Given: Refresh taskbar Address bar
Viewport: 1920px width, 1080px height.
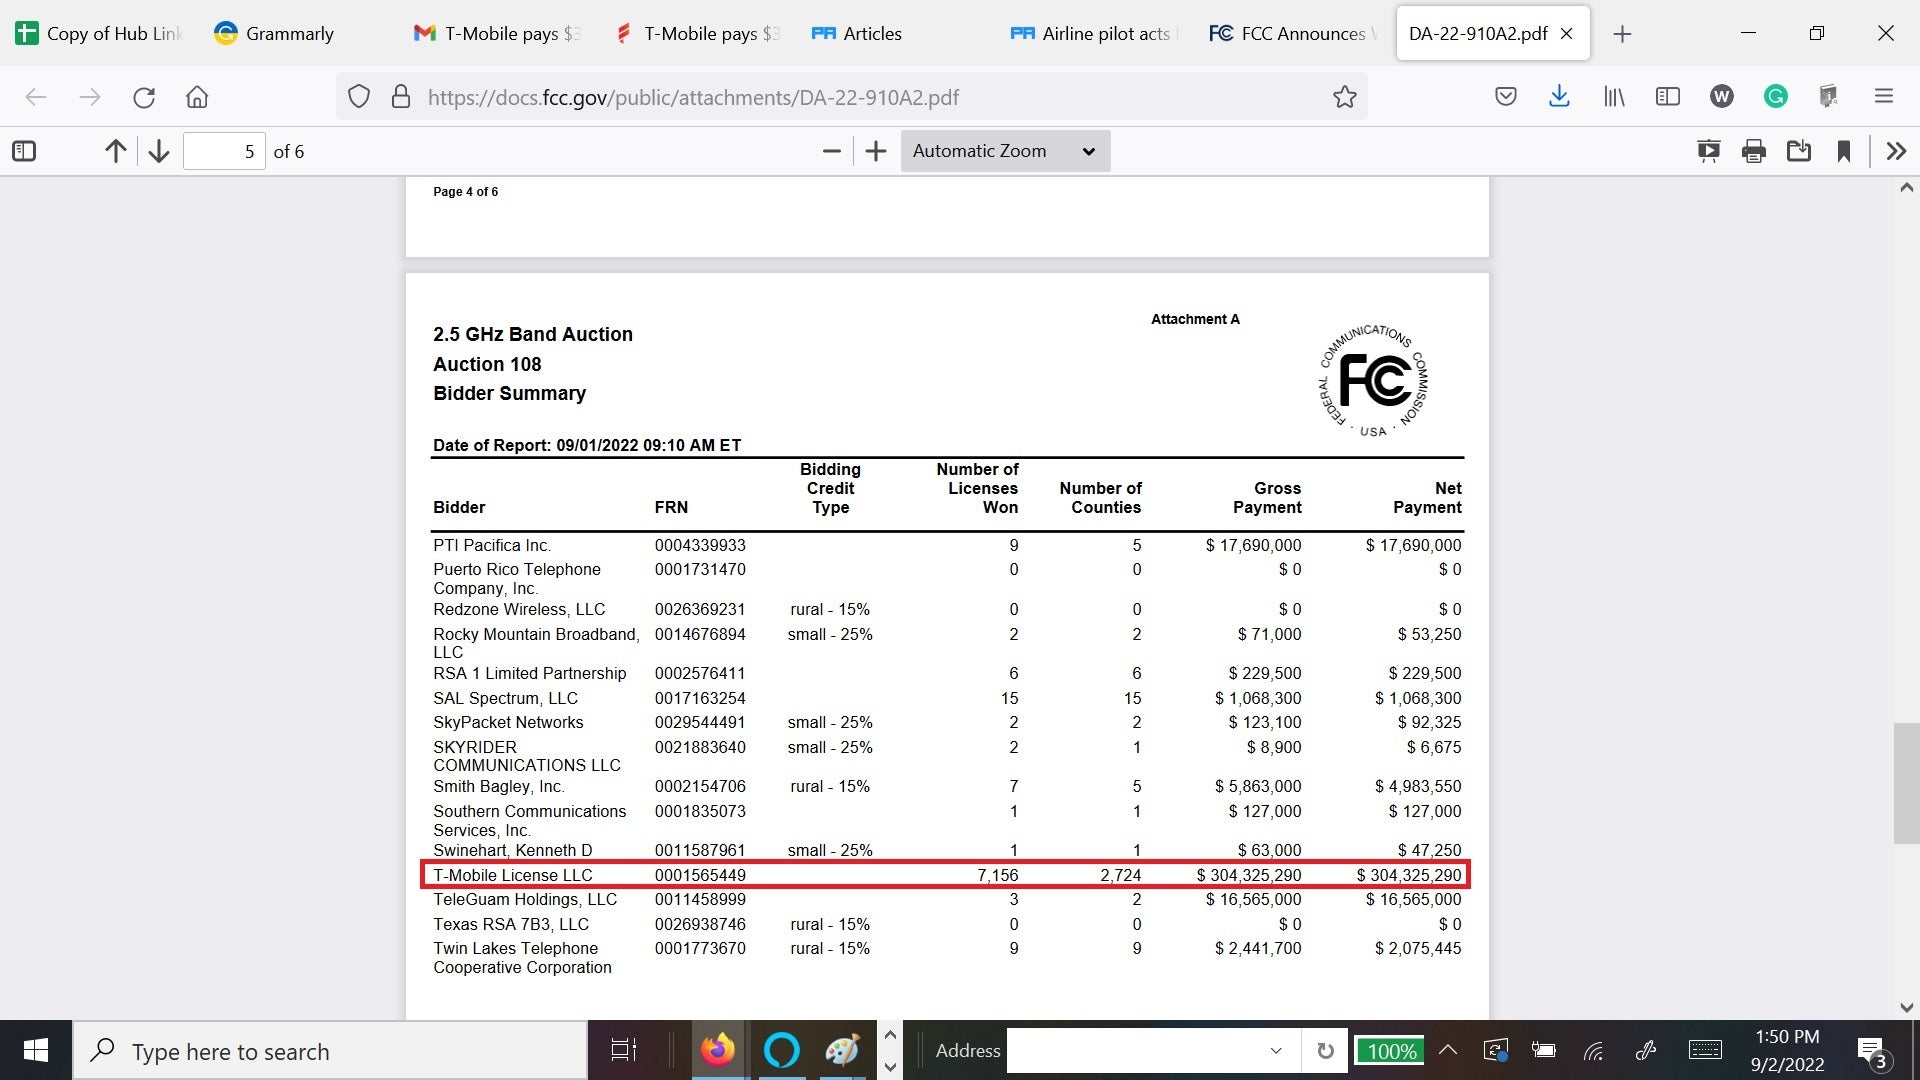Looking at the screenshot, I should (1325, 1050).
